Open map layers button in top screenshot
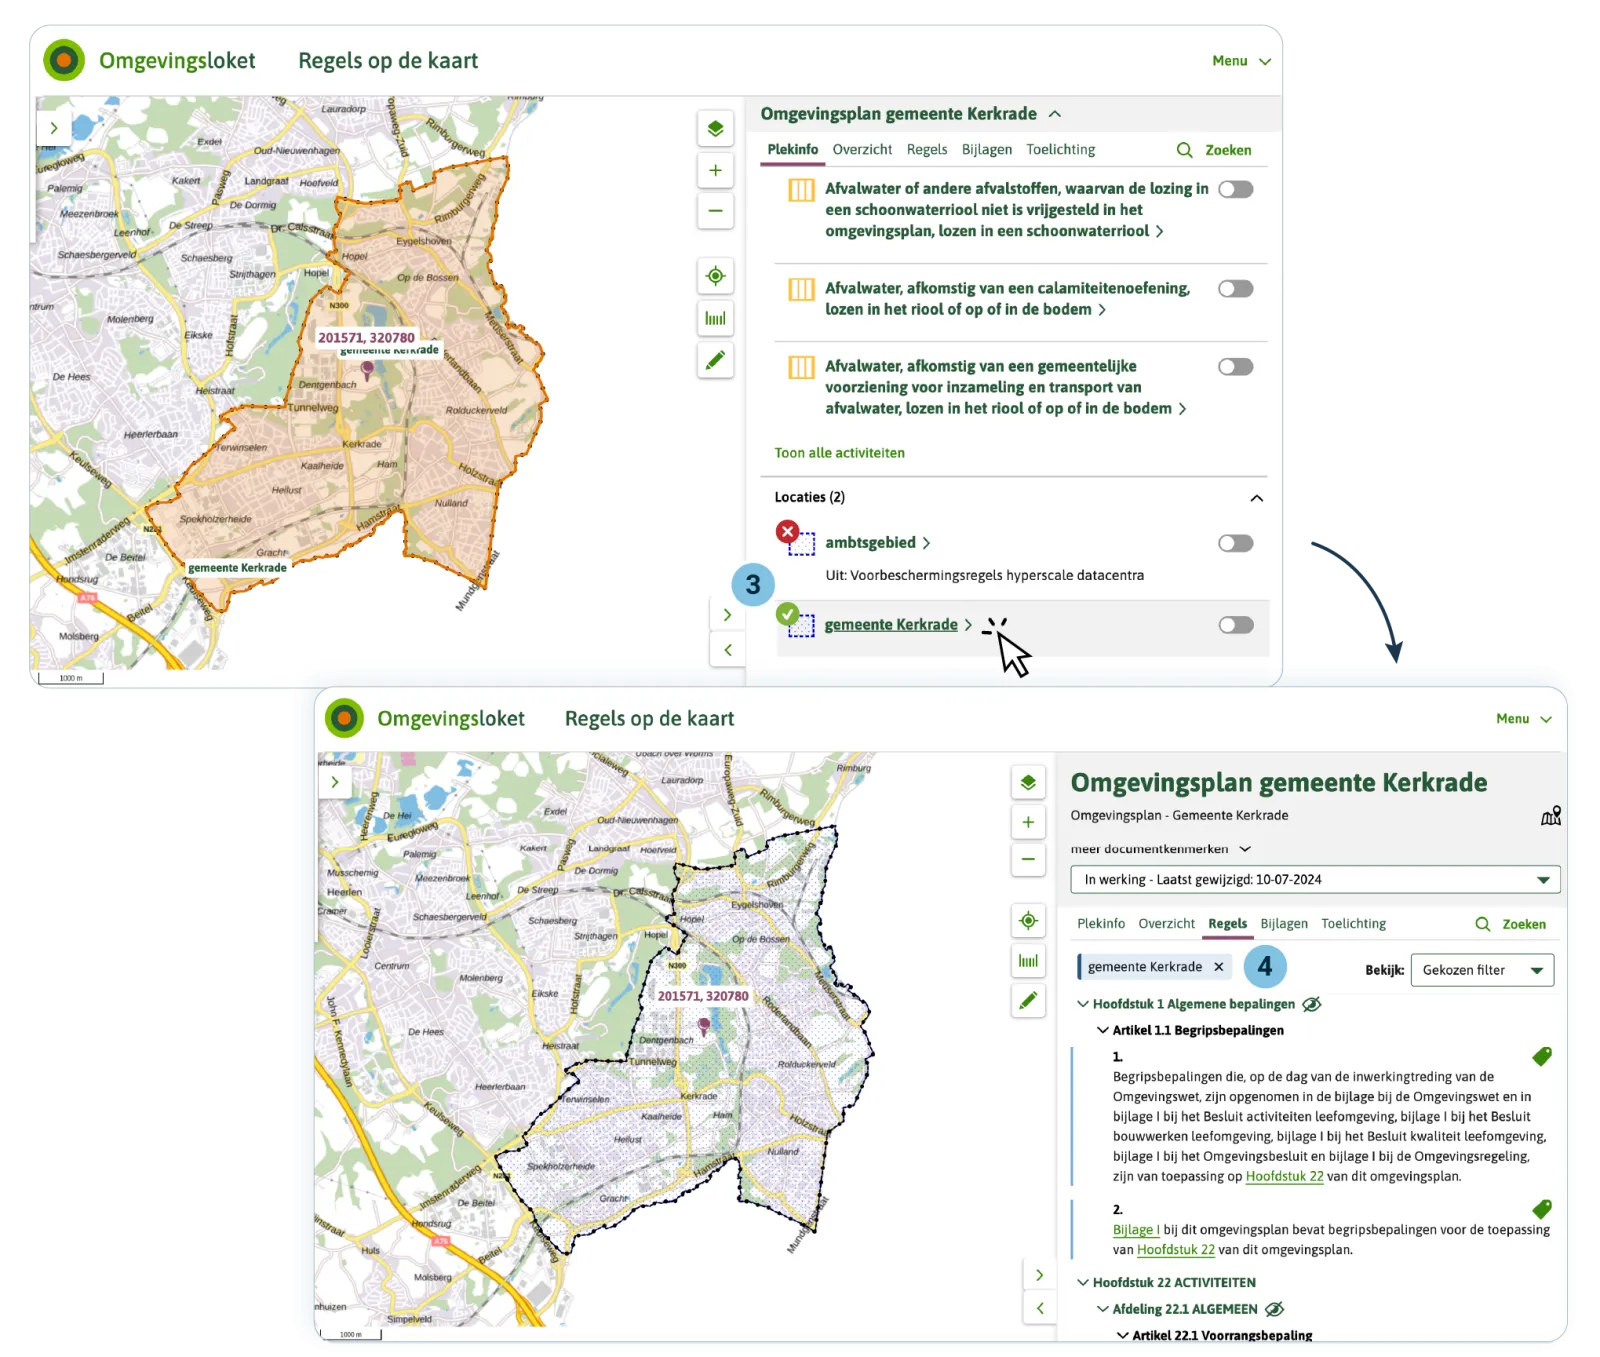The width and height of the screenshot is (1600, 1357). tap(715, 129)
